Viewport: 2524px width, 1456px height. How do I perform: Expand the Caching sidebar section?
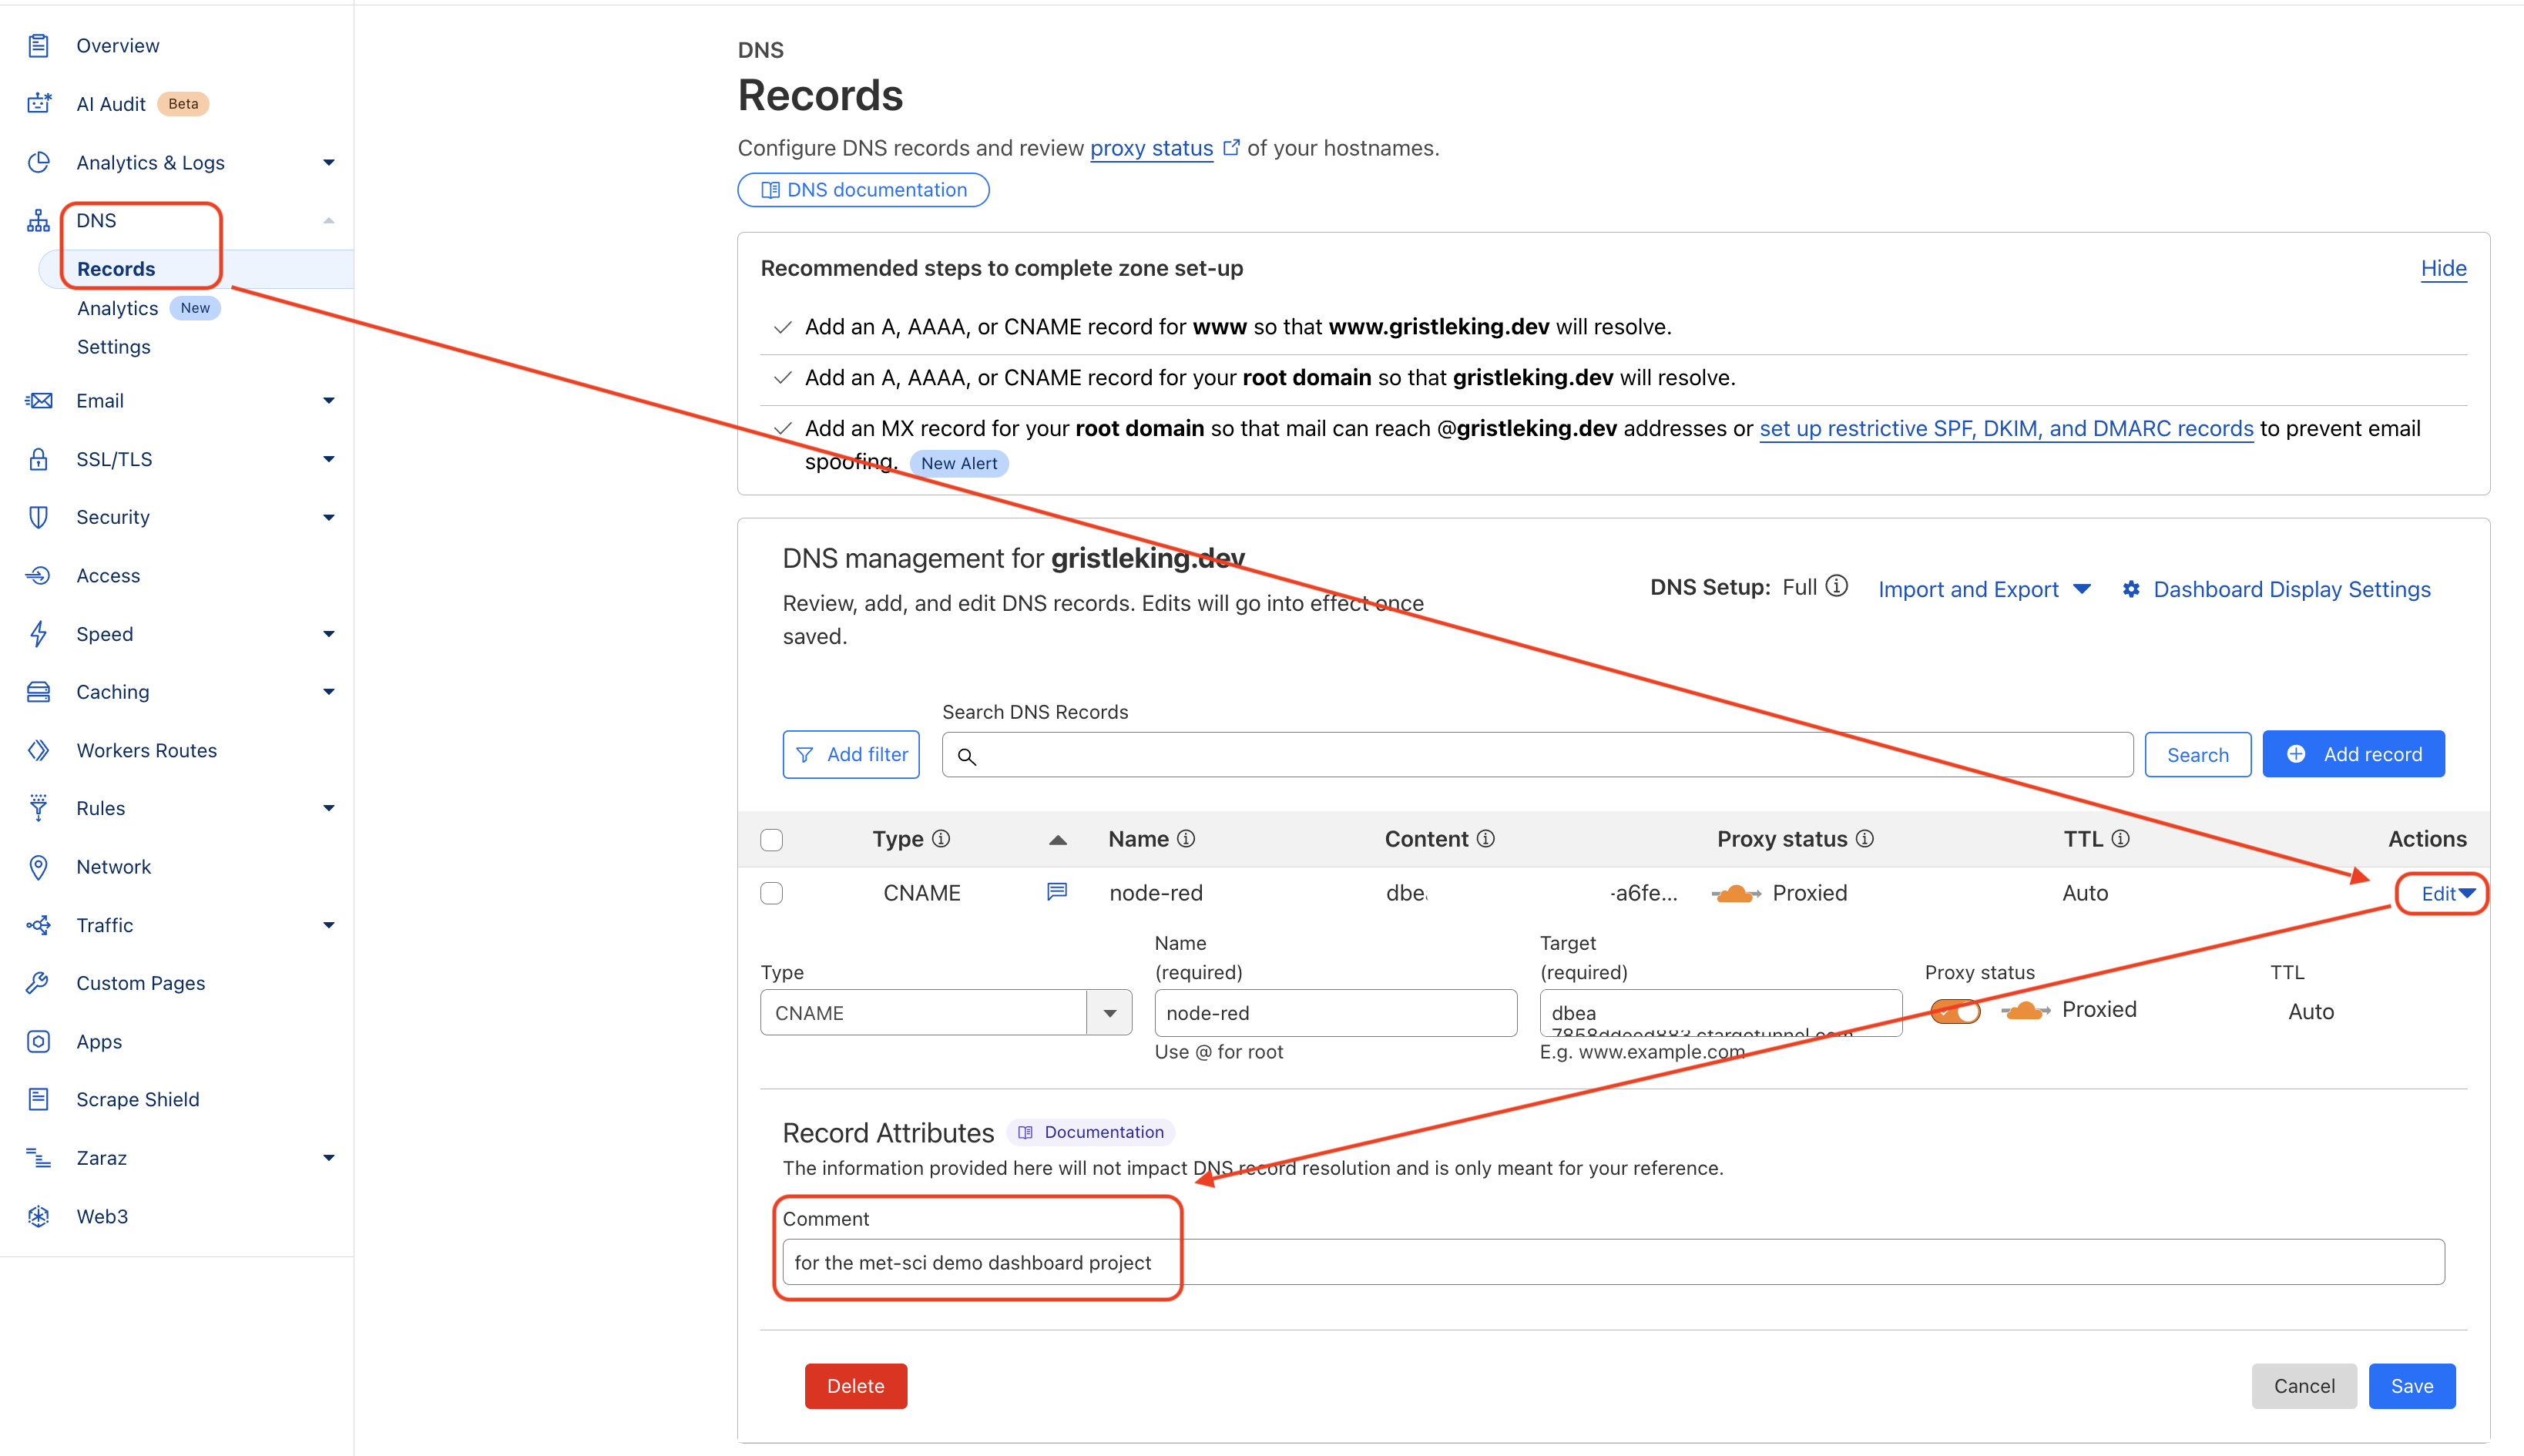pos(329,692)
